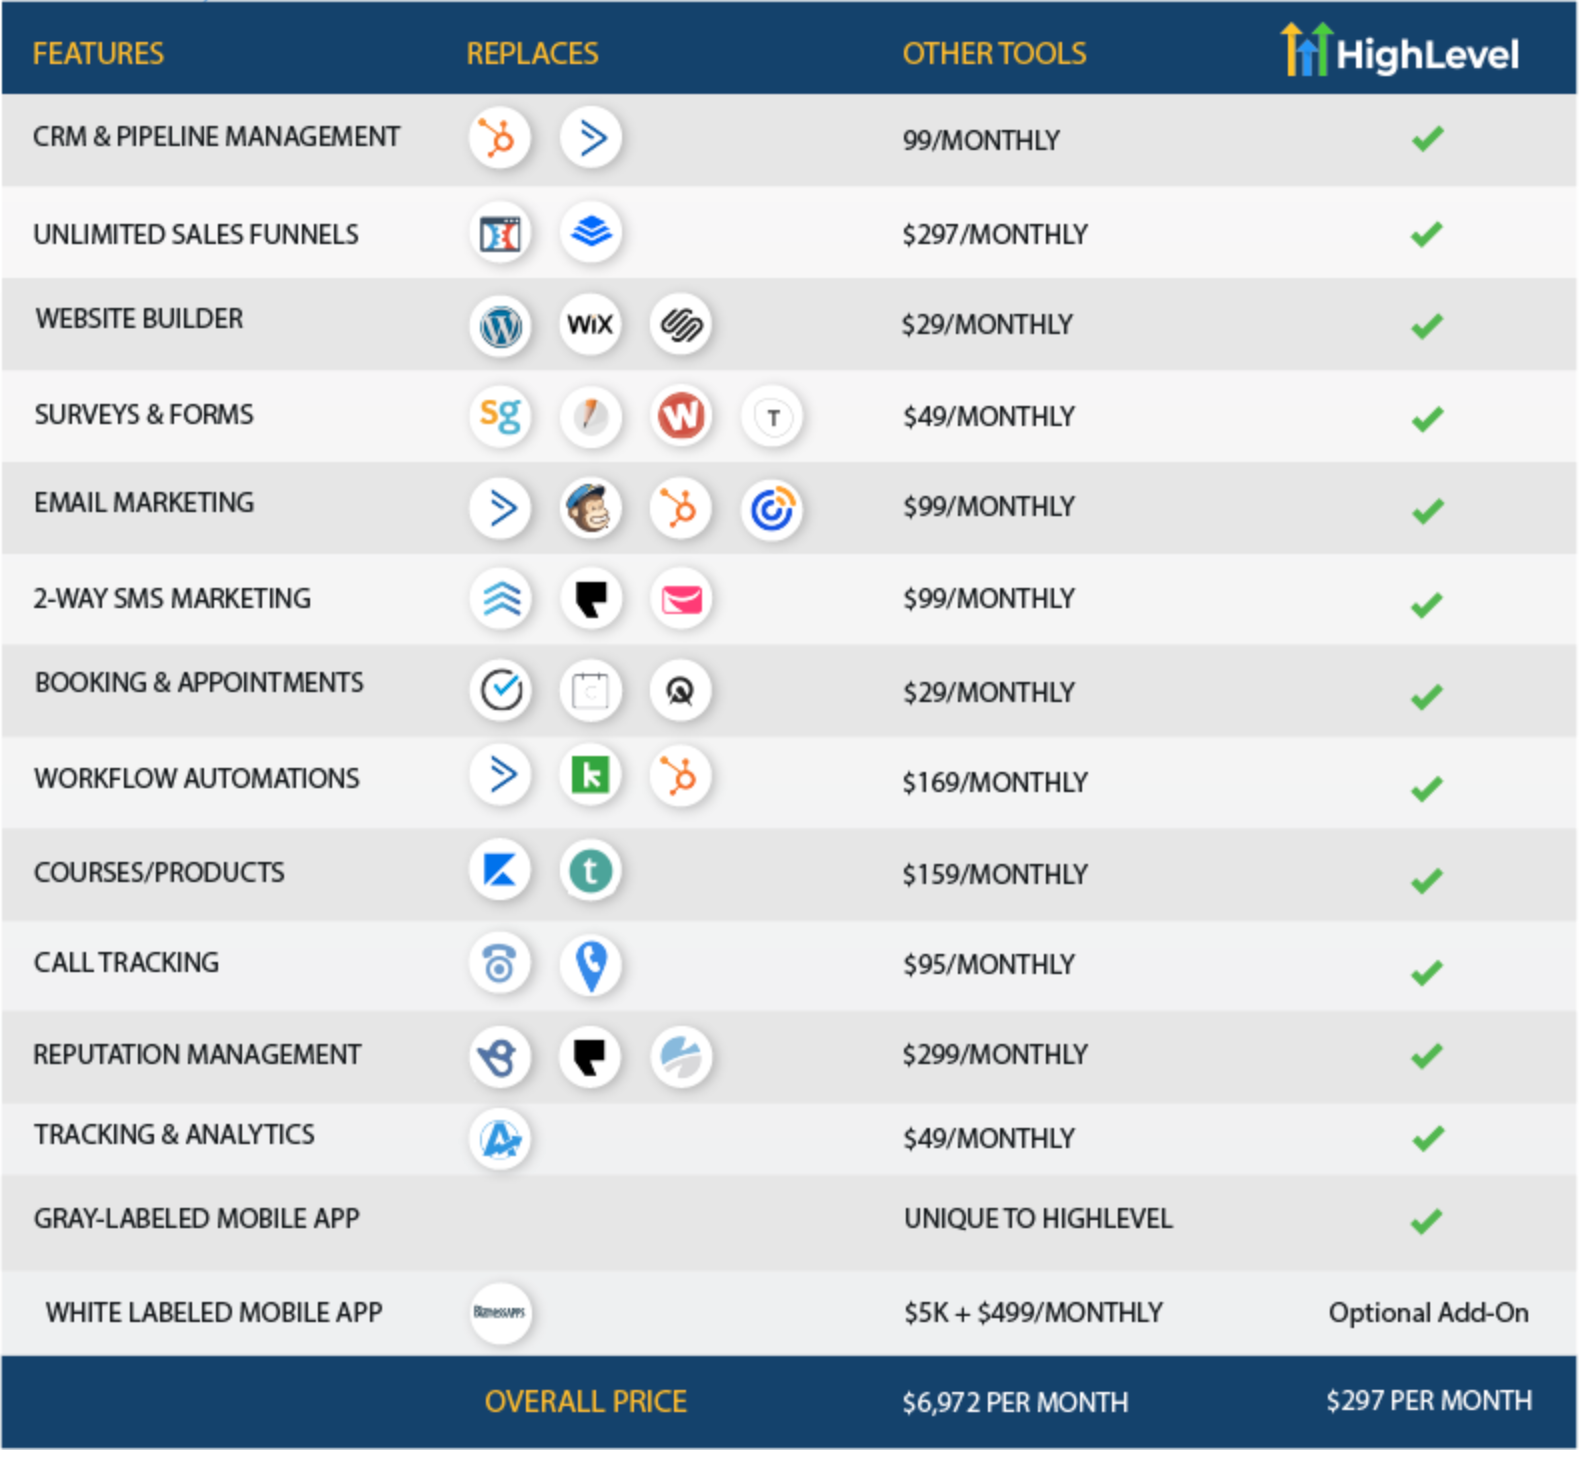Click 'TRACKING & ANALYTICS' label
Image resolution: width=1586 pixels, height=1468 pixels.
point(174,1135)
